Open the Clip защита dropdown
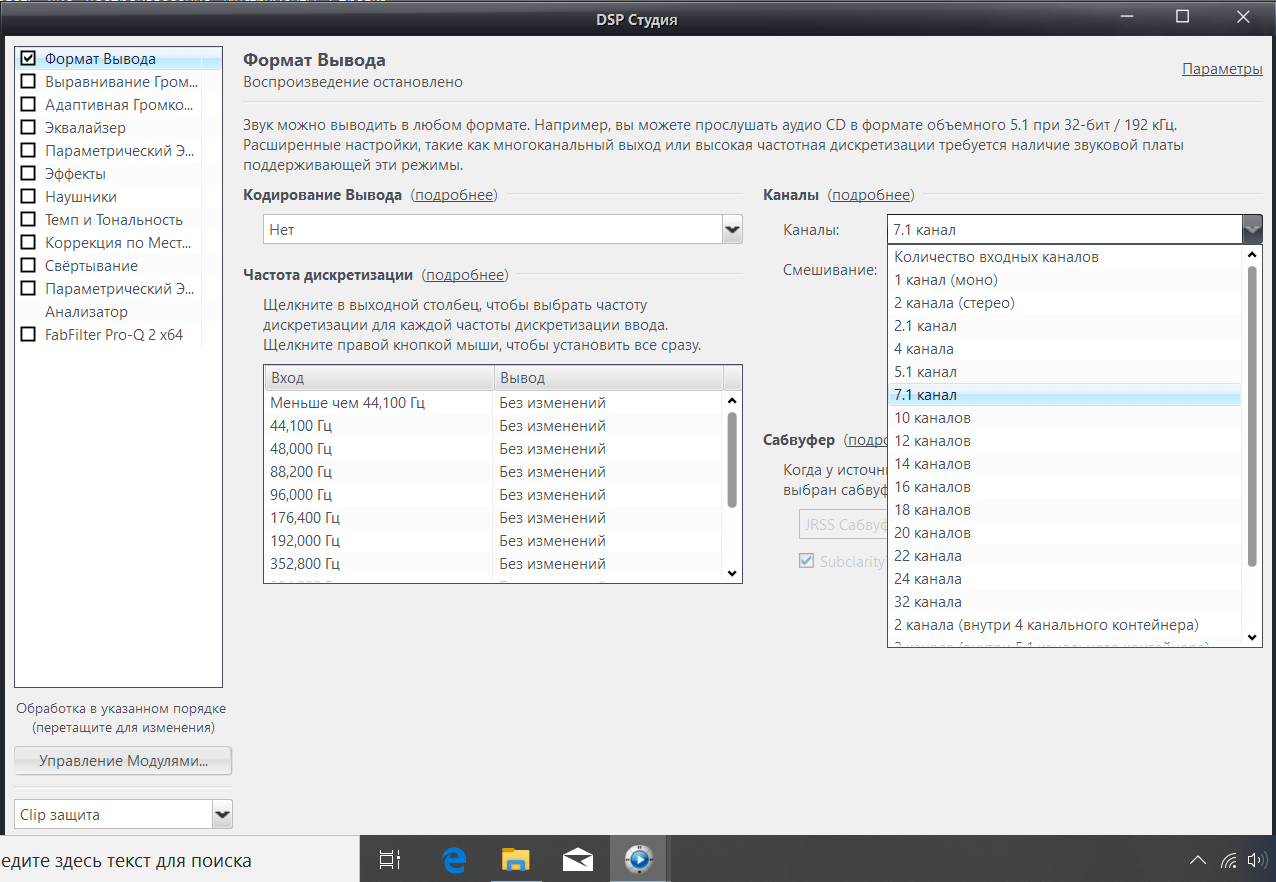The width and height of the screenshot is (1276, 882). 124,815
